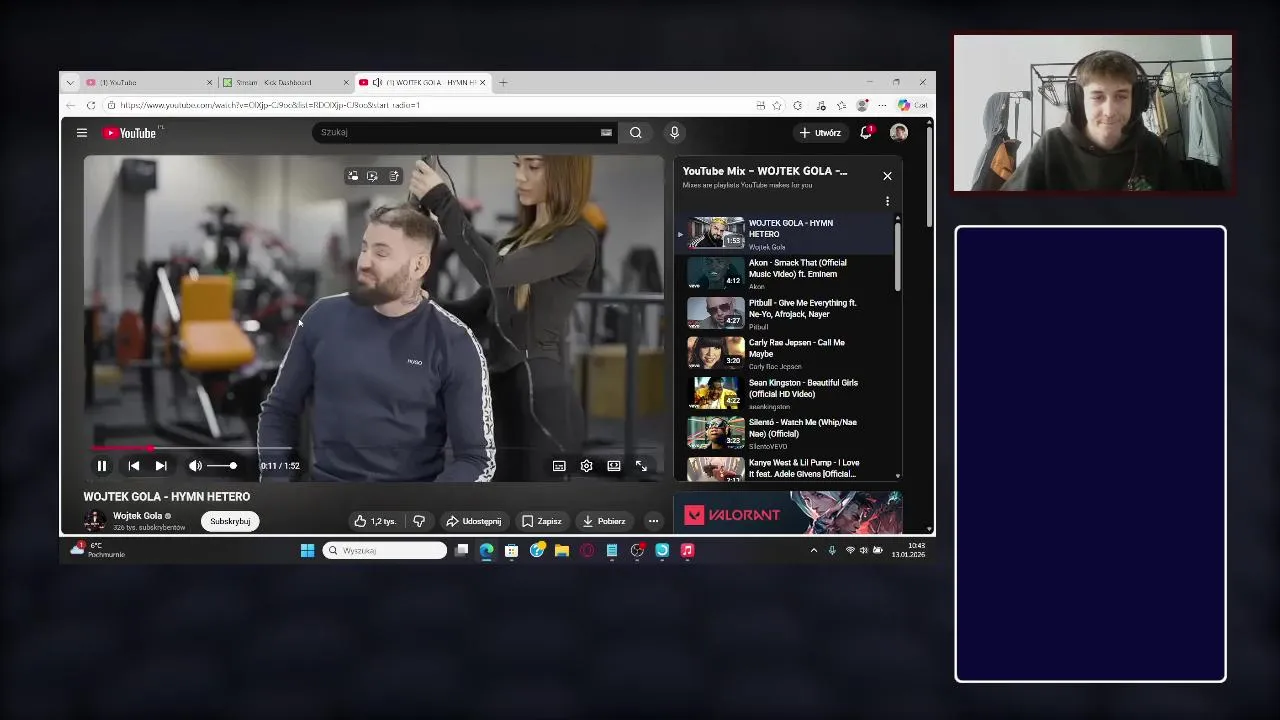Screen dimensions: 1280x720
Task: Start voice search with the microphone icon
Action: pyautogui.click(x=674, y=132)
